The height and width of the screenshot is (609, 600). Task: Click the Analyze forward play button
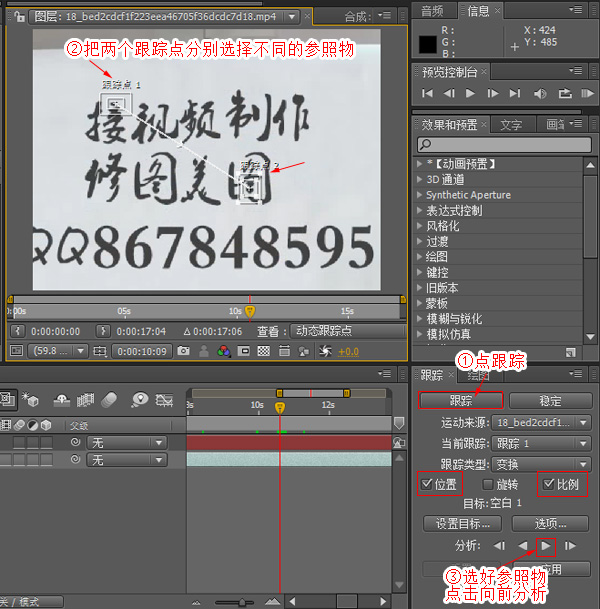tap(546, 546)
